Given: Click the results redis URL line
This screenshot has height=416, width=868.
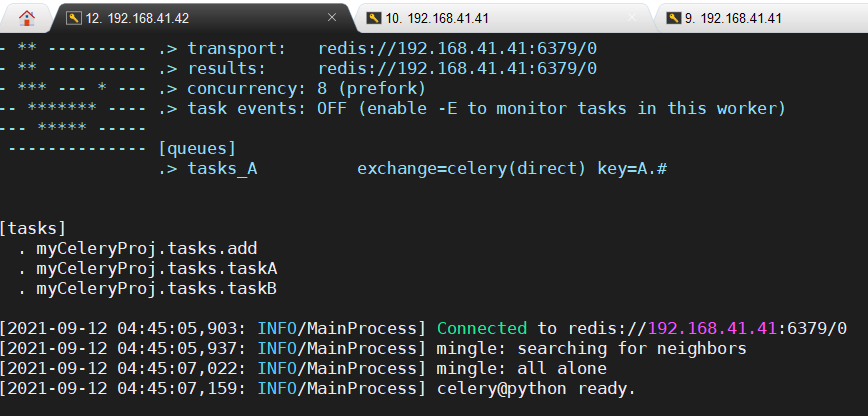Looking at the screenshot, I should 457,68.
